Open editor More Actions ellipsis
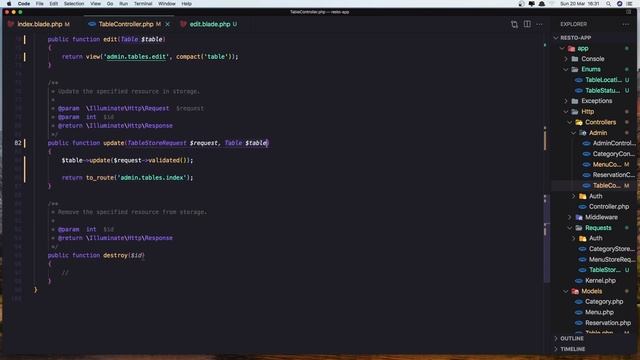640x360 pixels. (x=540, y=24)
